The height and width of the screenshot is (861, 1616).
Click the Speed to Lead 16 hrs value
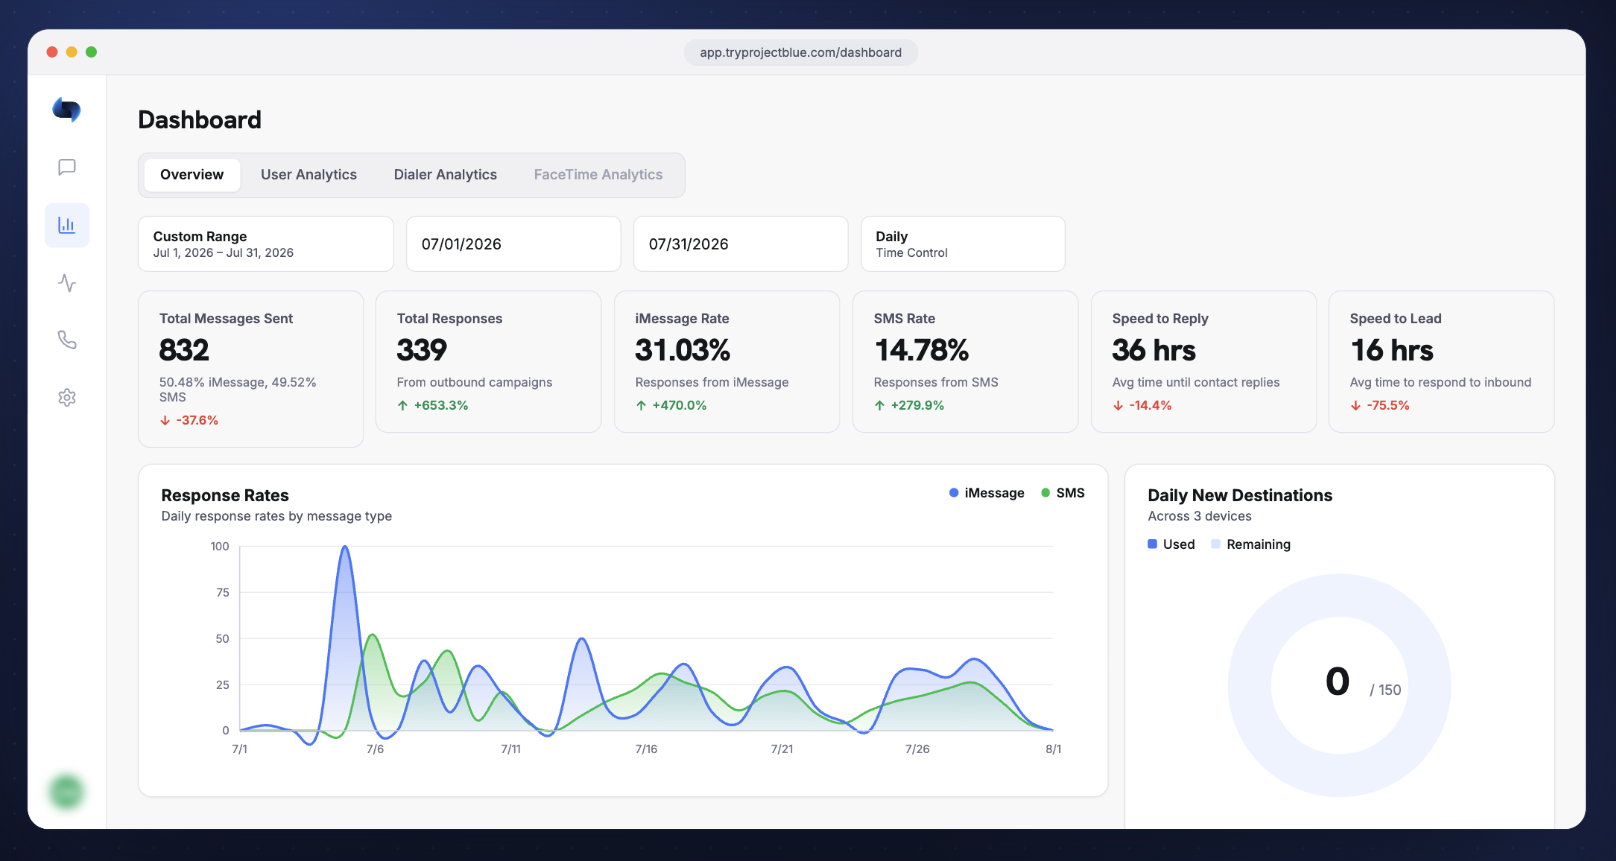click(x=1392, y=350)
